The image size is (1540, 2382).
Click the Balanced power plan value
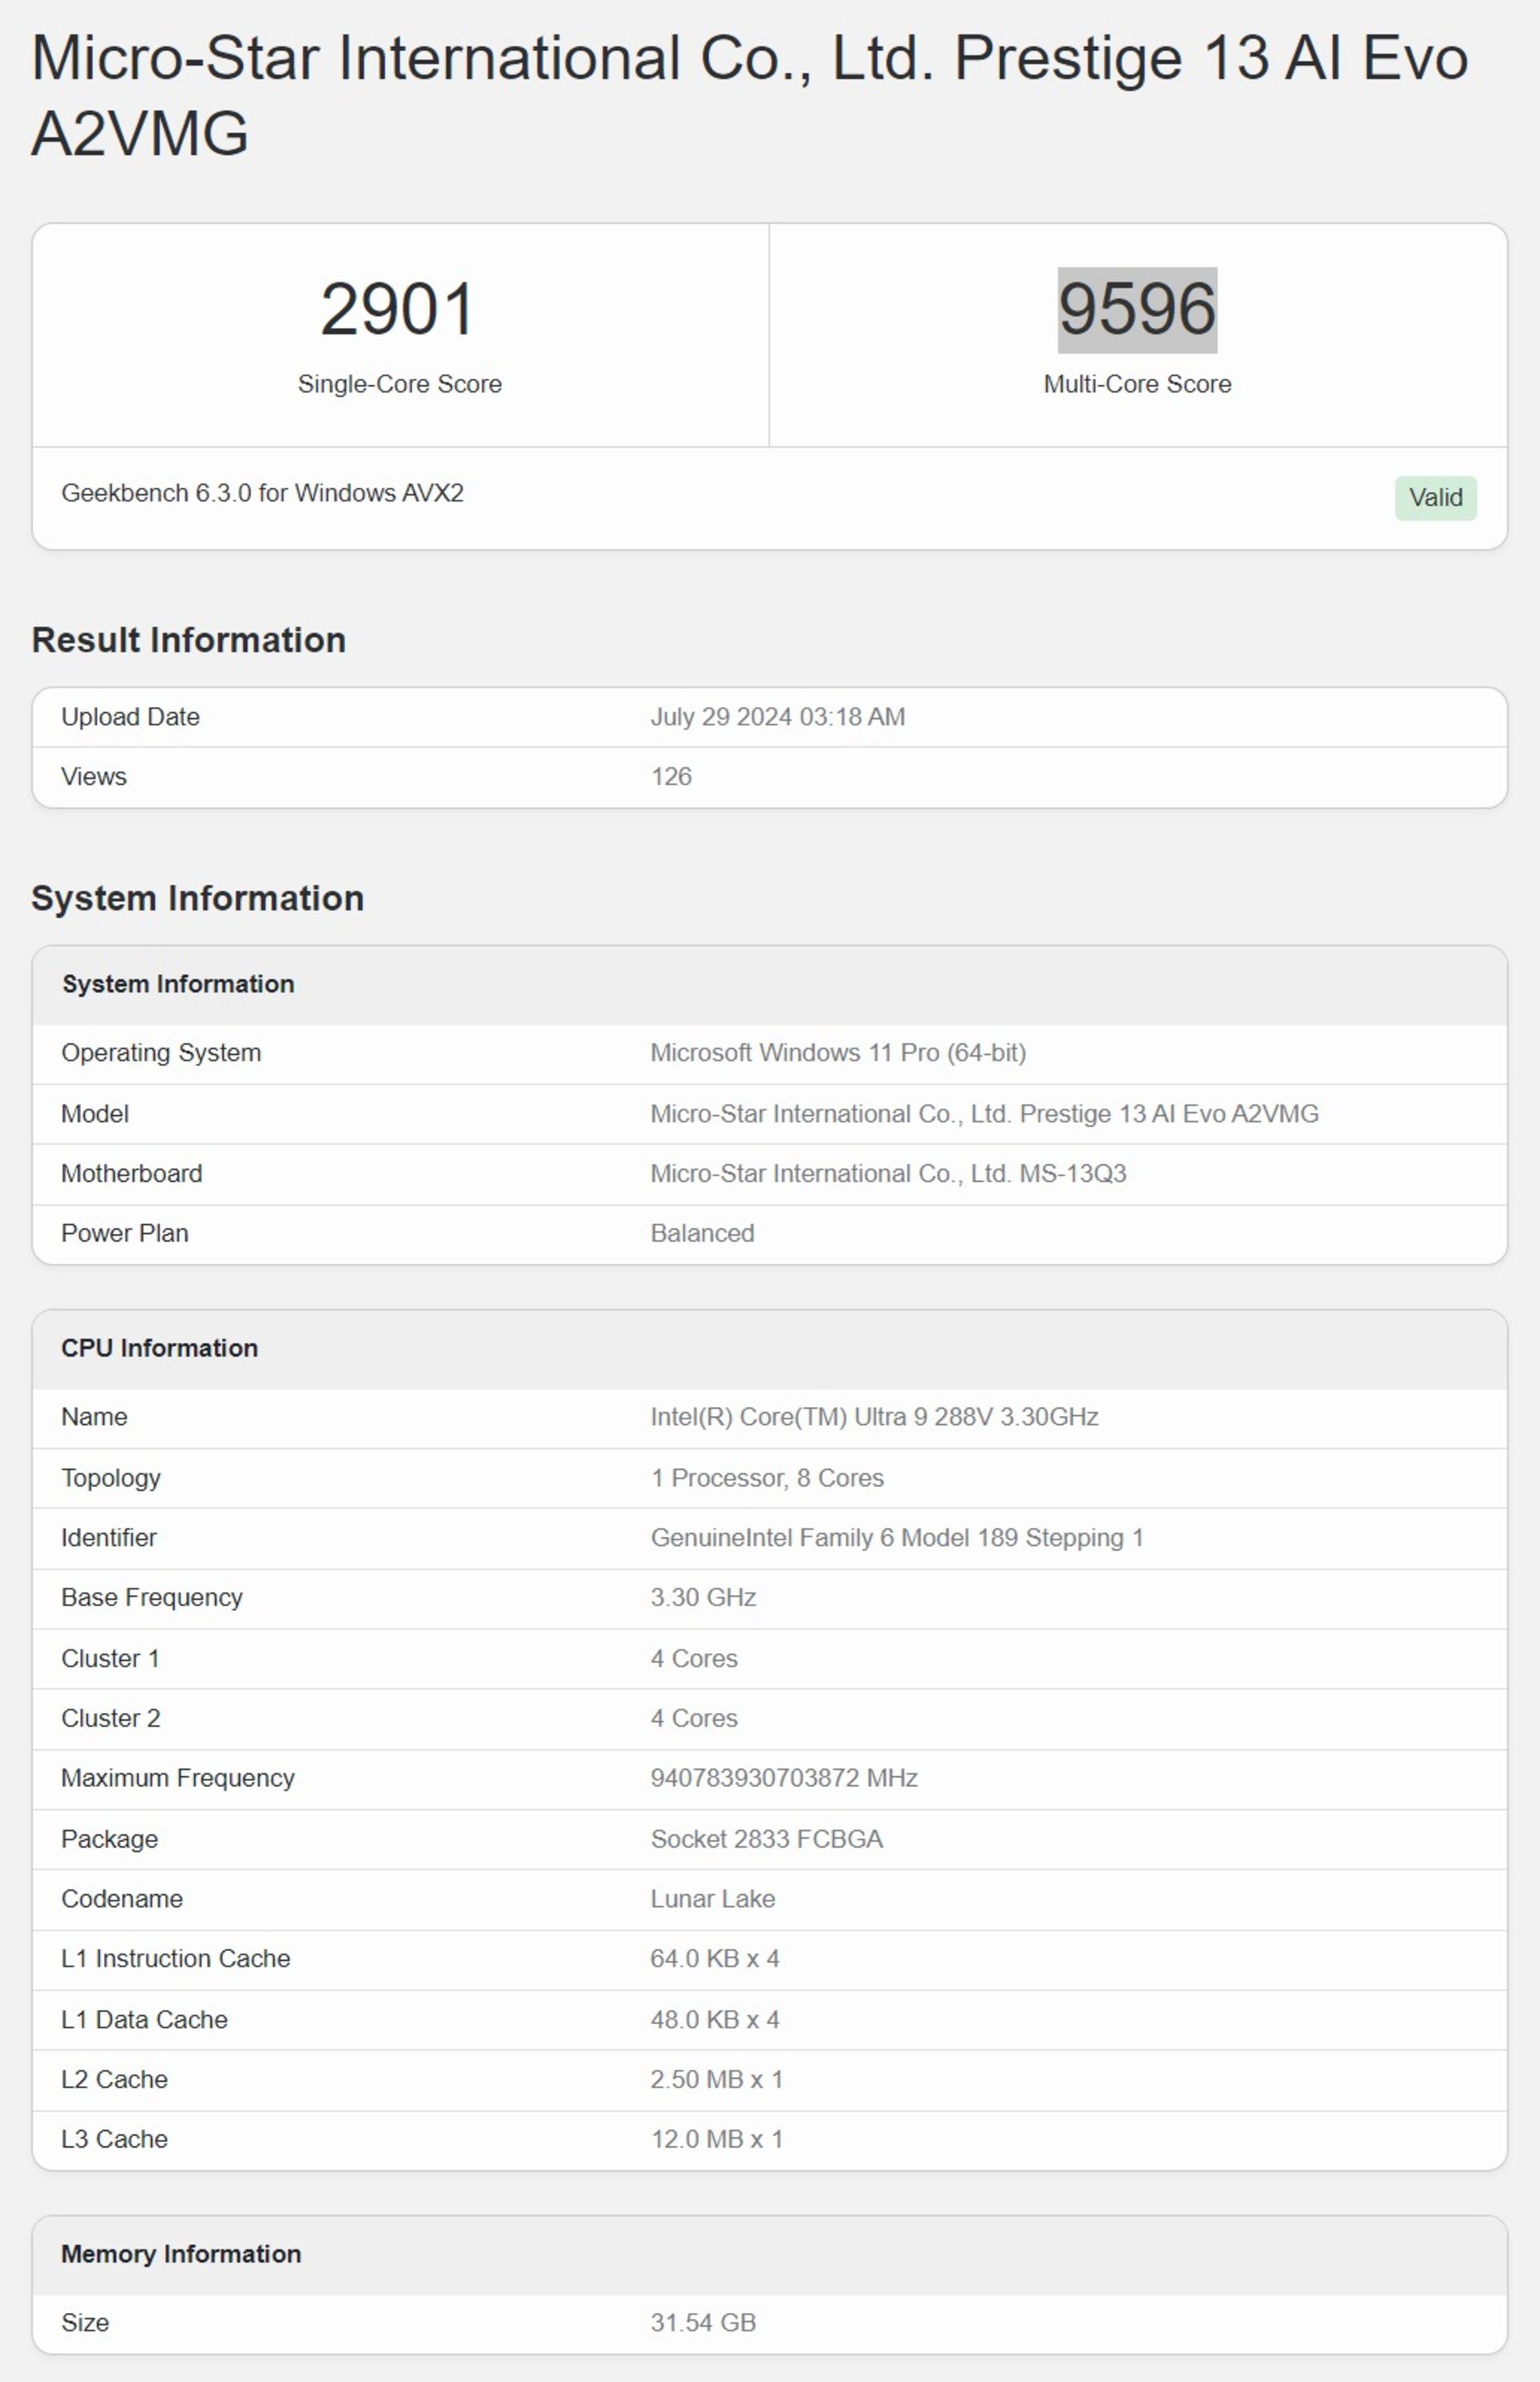(x=702, y=1234)
